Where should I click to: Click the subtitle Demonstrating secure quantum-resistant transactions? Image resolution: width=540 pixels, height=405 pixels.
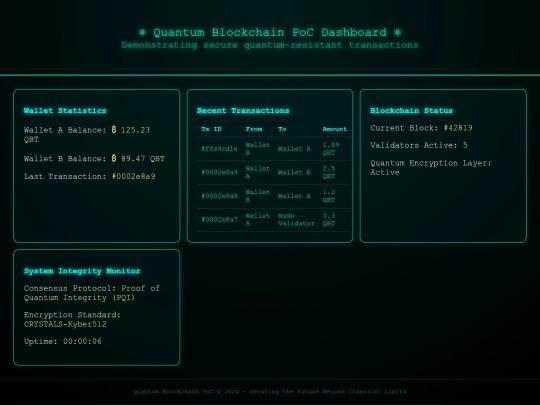[270, 45]
